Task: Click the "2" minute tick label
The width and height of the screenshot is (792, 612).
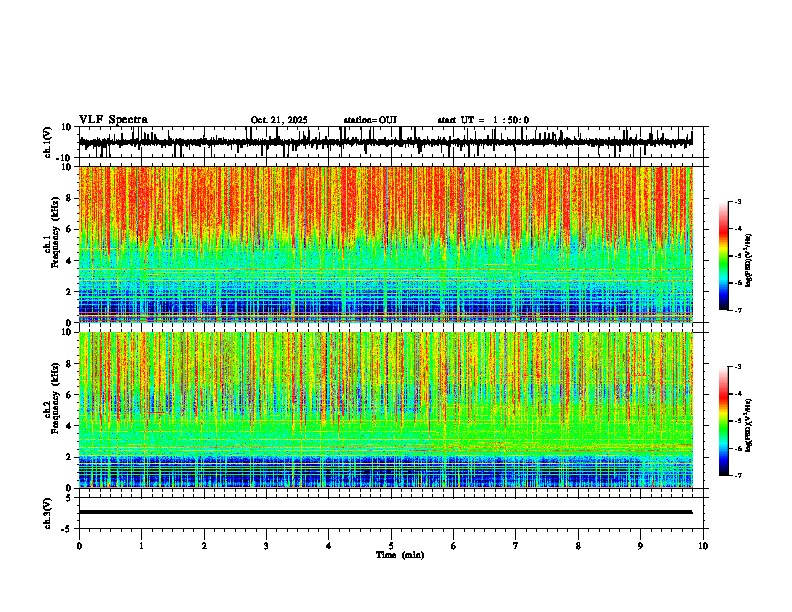Action: (204, 546)
